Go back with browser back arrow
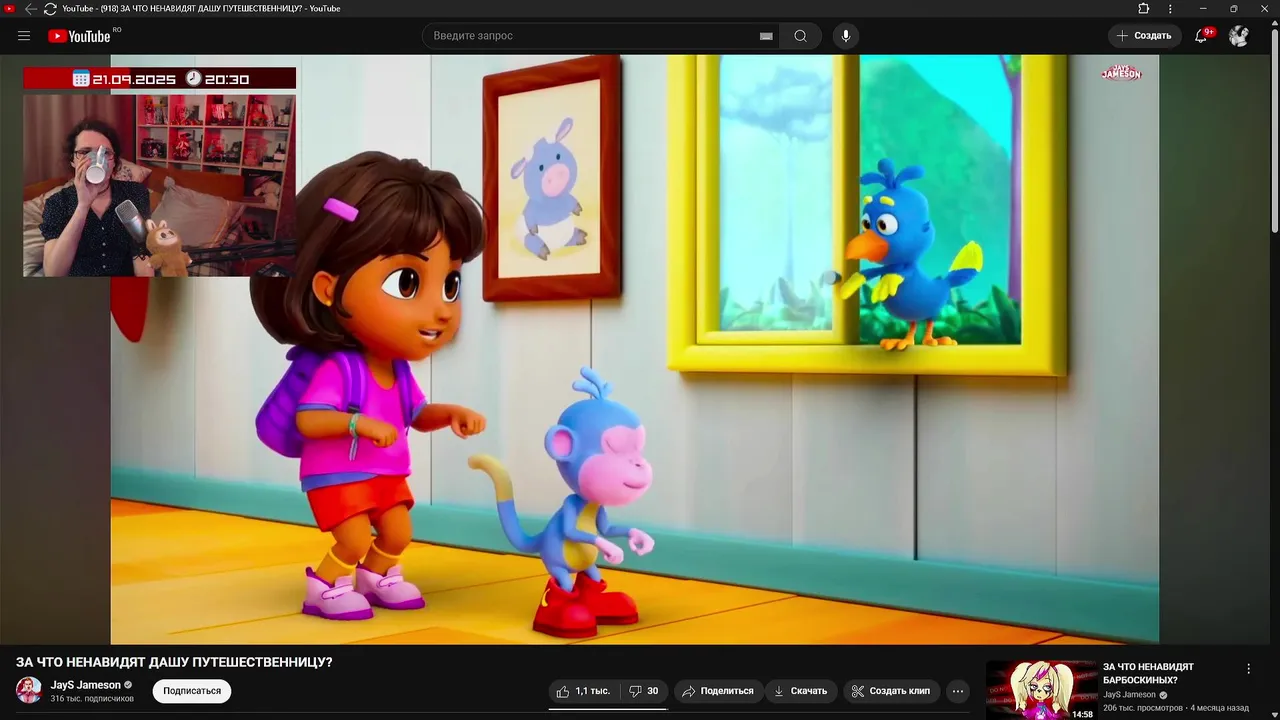 pos(30,9)
